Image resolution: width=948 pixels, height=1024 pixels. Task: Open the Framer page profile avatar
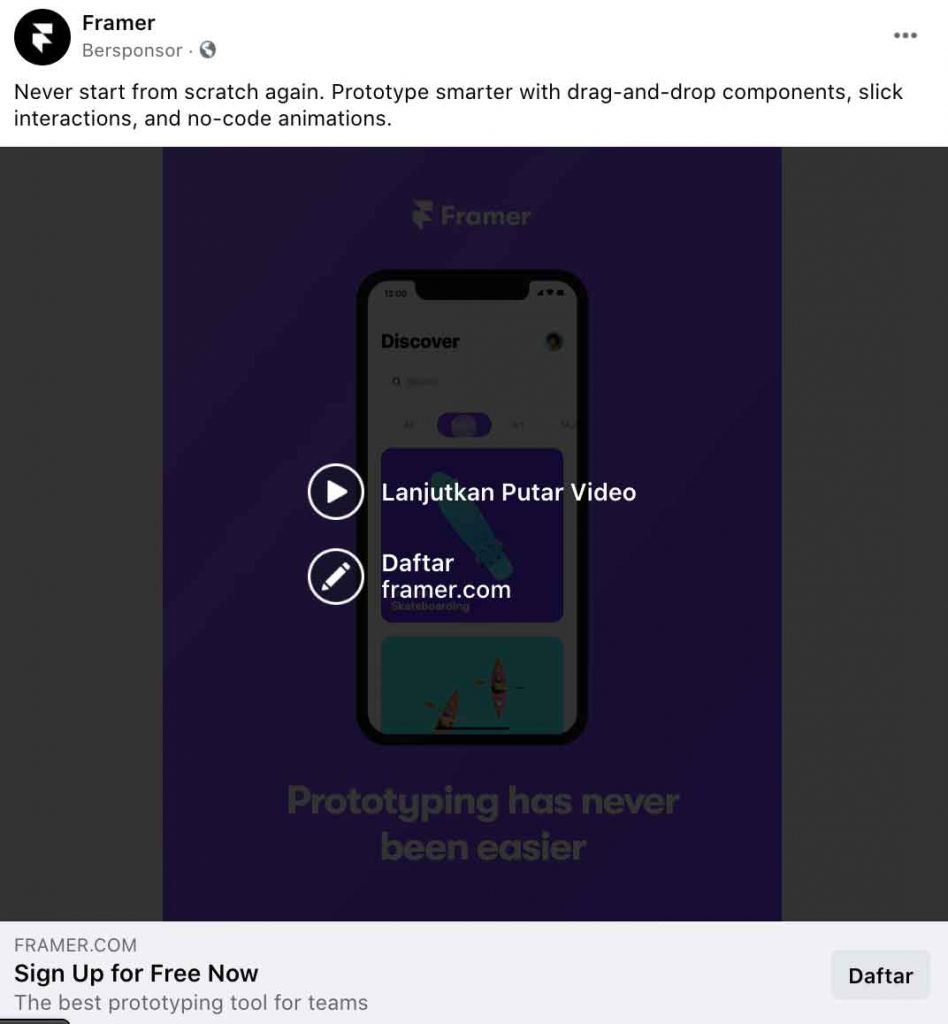click(42, 37)
